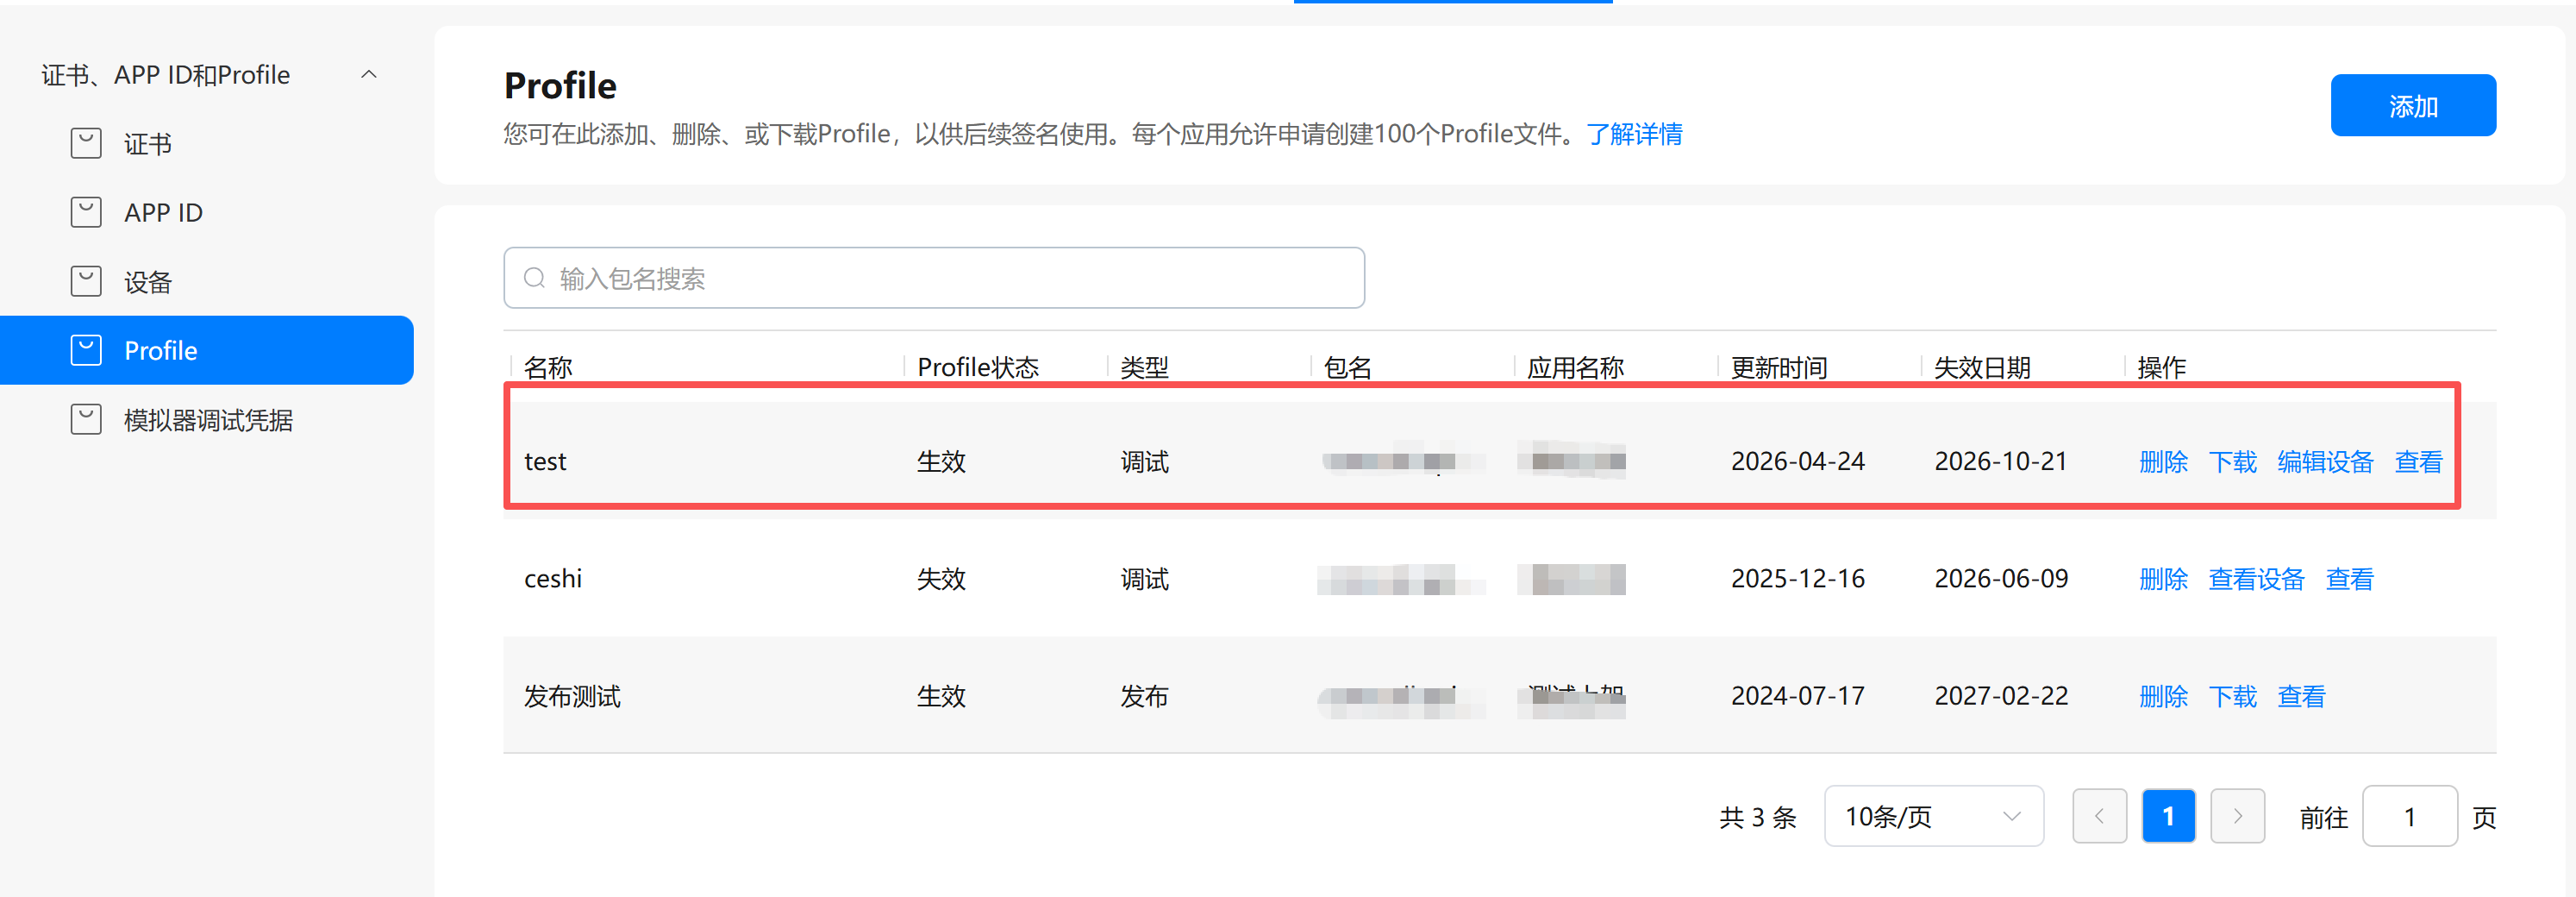Click the 前往 page number input
Image resolution: width=2576 pixels, height=897 pixels.
tap(2409, 816)
